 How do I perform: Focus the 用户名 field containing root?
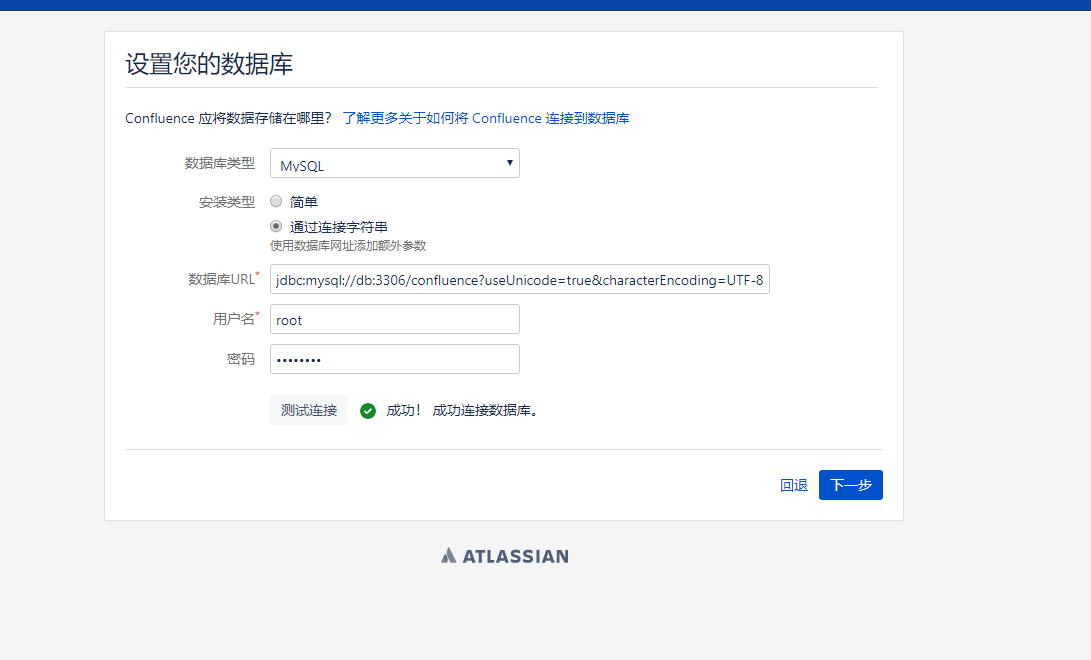(x=395, y=319)
